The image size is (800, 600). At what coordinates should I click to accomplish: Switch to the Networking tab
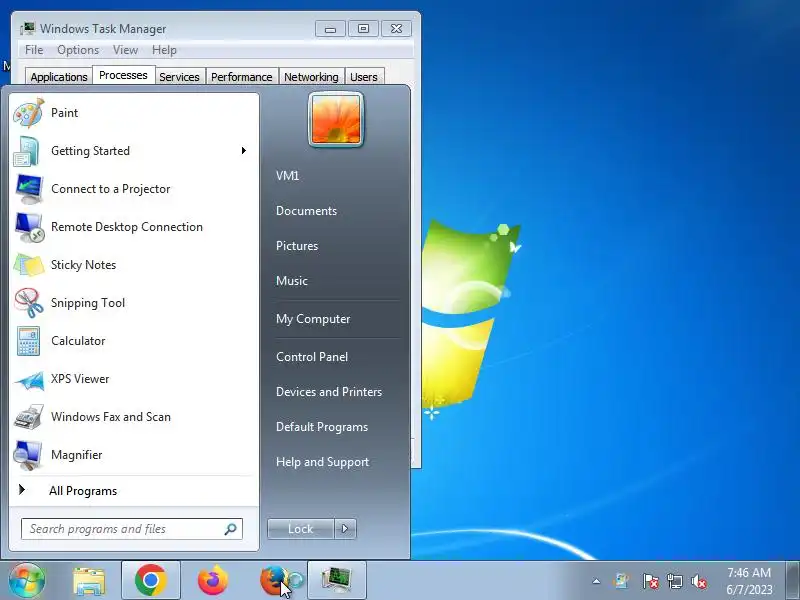pyautogui.click(x=311, y=77)
